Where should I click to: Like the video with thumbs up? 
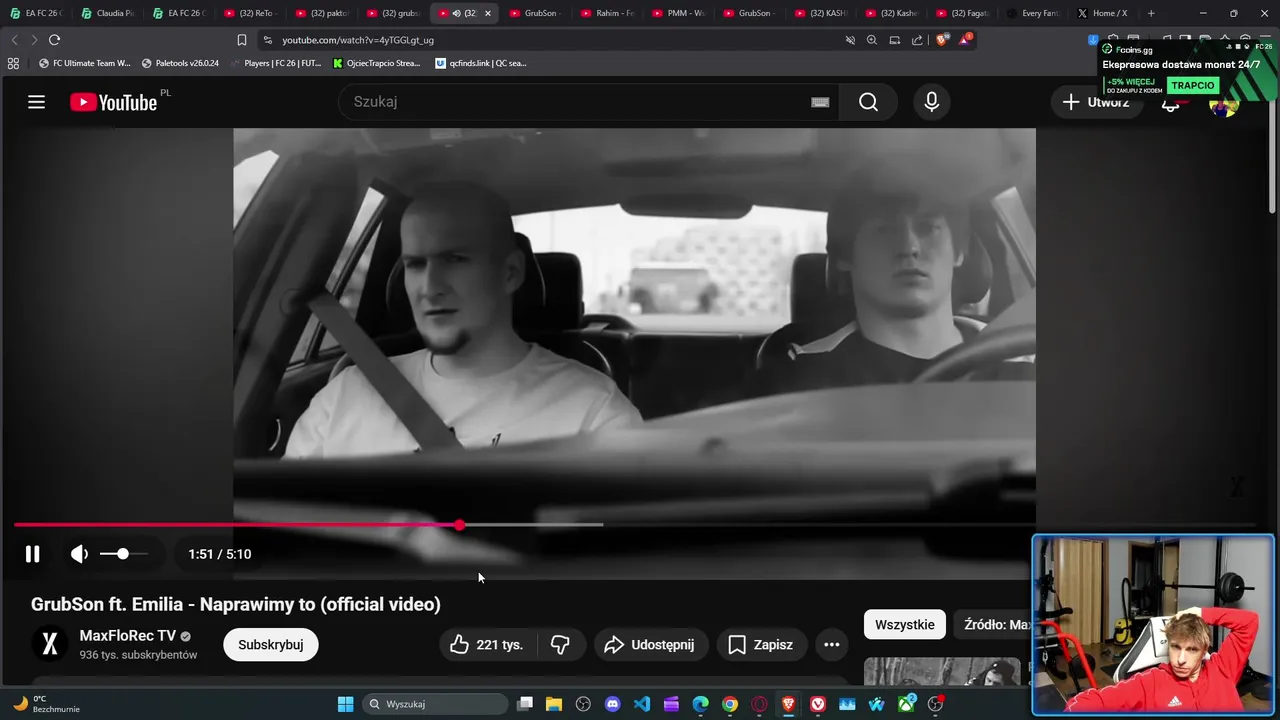489,645
